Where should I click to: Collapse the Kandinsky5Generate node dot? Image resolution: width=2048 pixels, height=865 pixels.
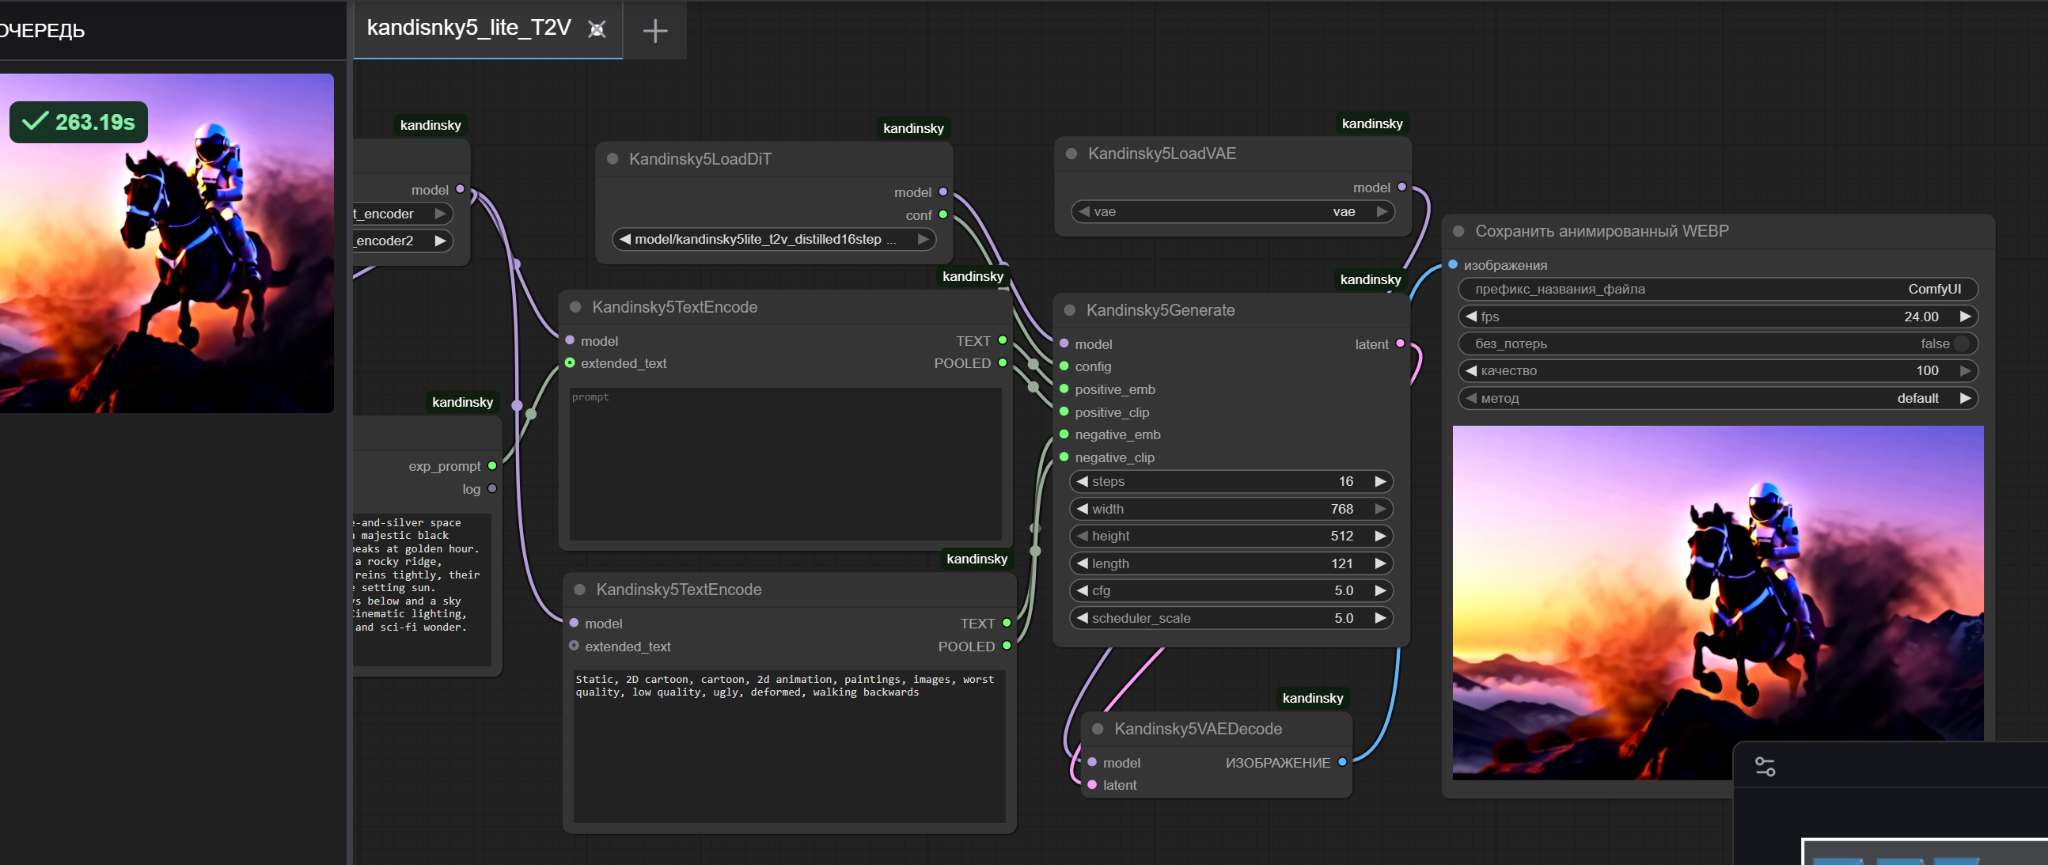pyautogui.click(x=1070, y=310)
